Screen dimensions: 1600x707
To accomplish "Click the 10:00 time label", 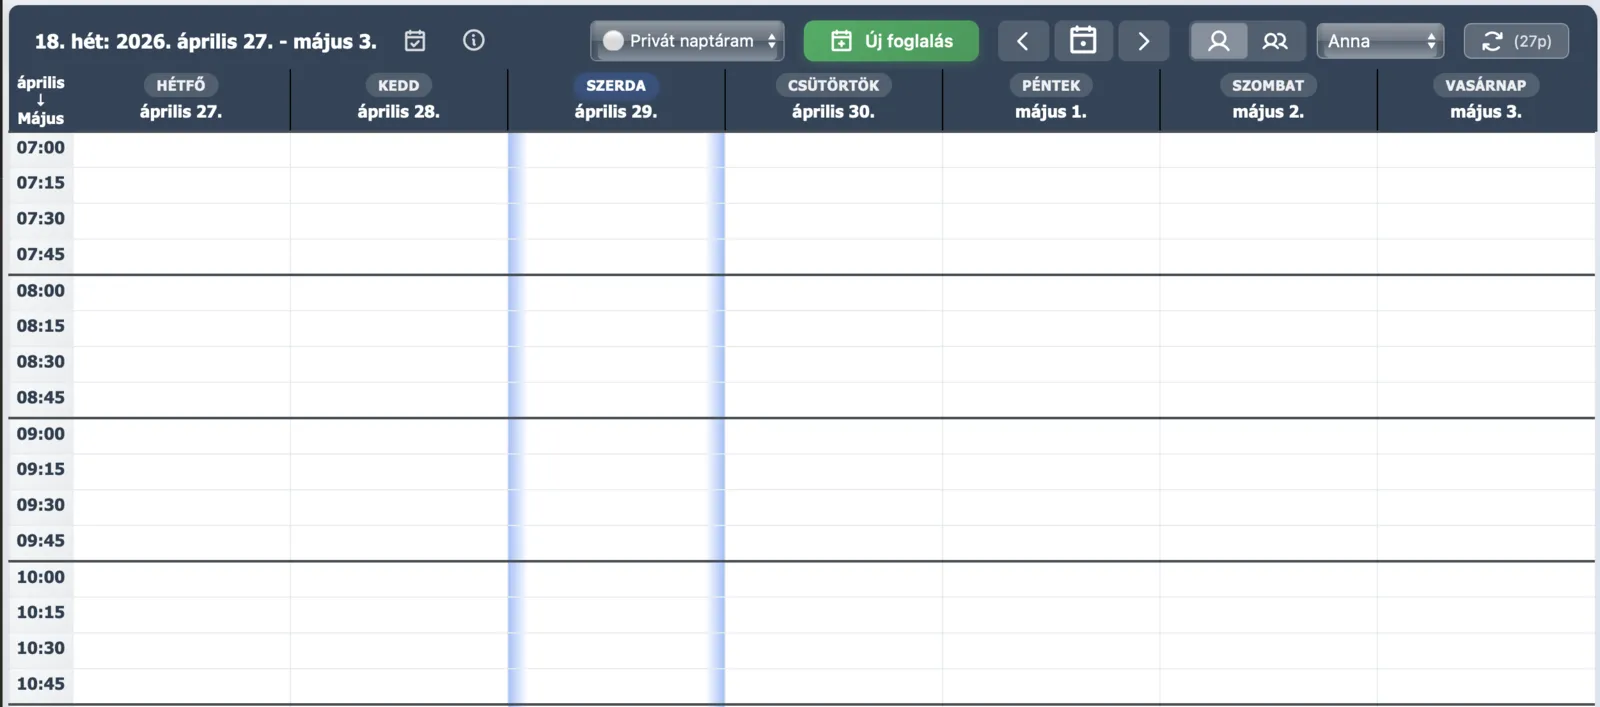I will point(41,577).
